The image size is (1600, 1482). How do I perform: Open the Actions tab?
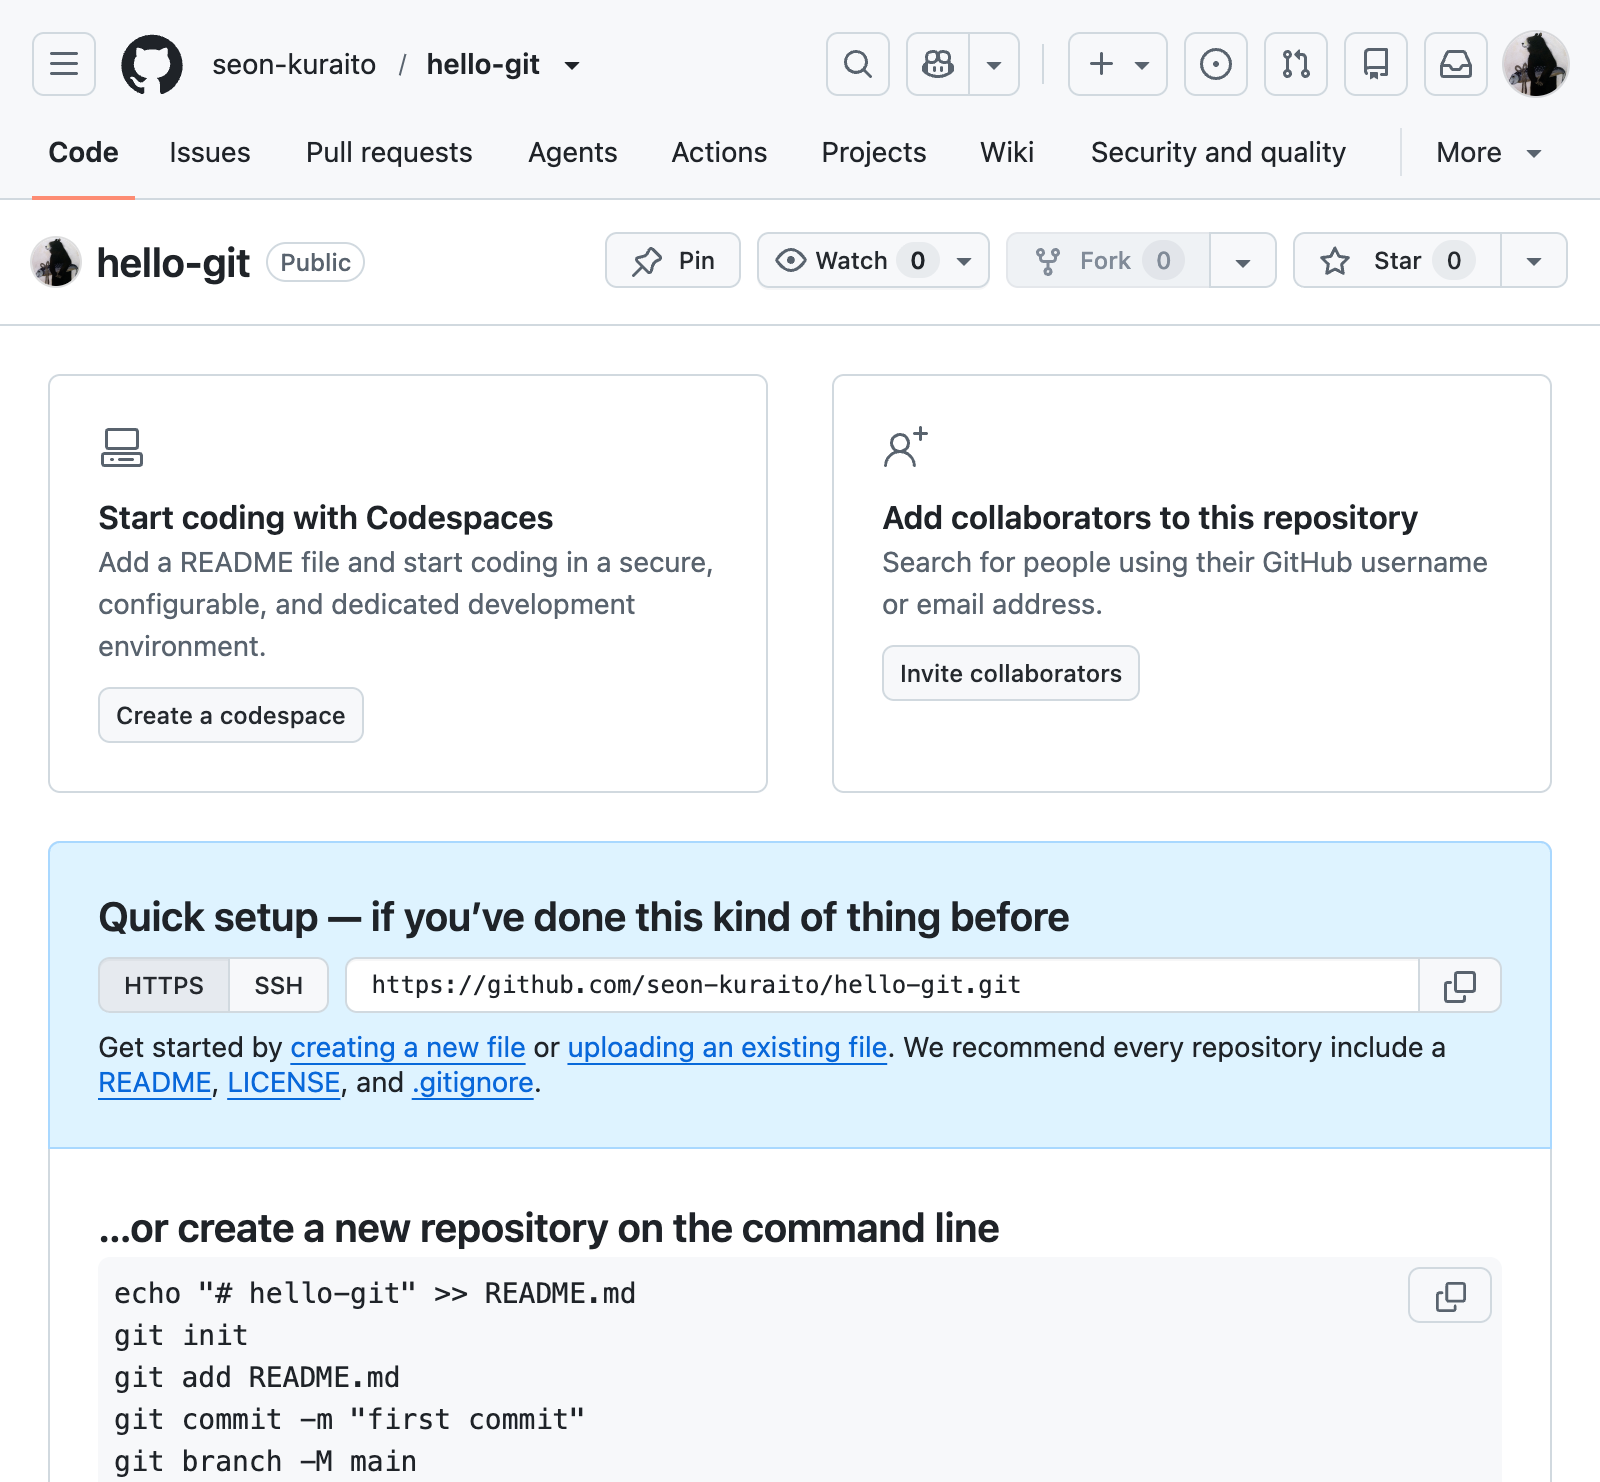click(x=719, y=152)
